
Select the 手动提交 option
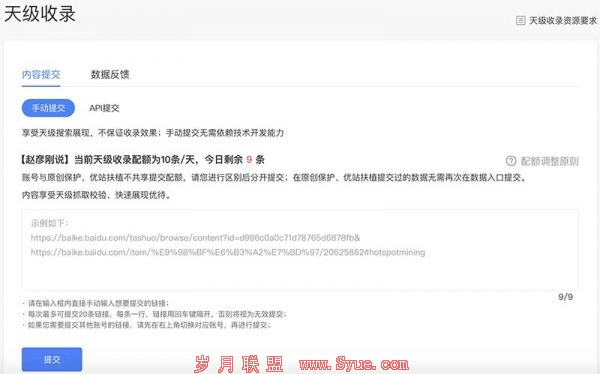(x=48, y=108)
